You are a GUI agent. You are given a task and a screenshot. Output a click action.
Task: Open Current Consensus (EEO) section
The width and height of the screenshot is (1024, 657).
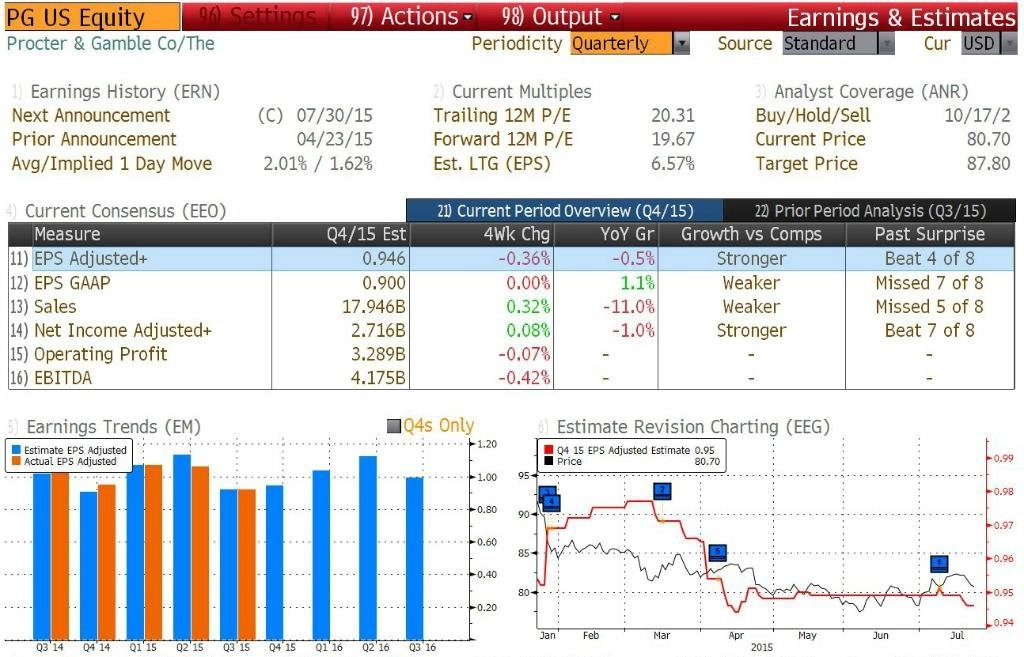tap(116, 211)
